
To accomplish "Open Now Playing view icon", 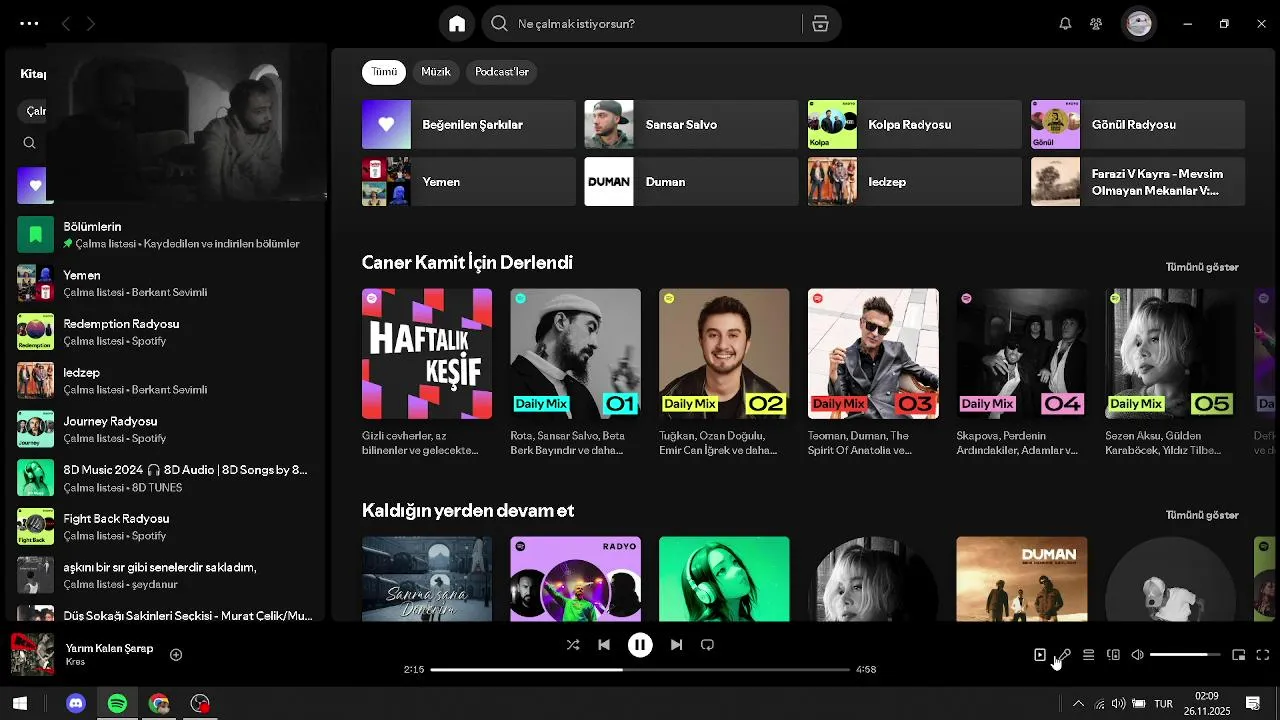I will point(1040,655).
